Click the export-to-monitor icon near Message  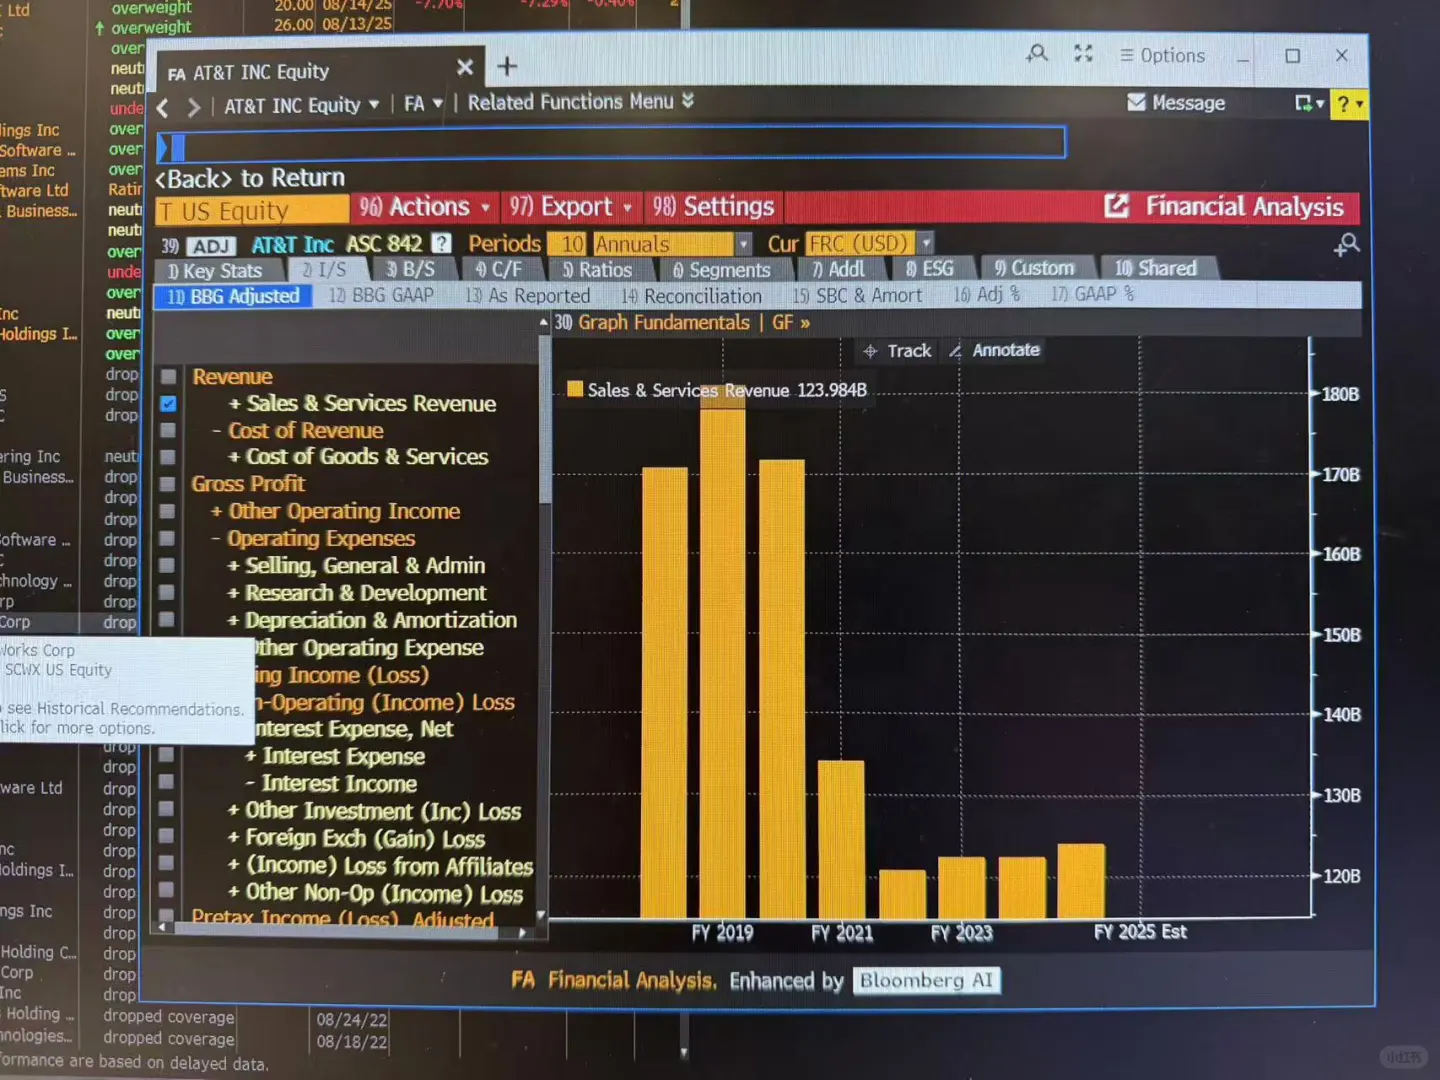1305,103
